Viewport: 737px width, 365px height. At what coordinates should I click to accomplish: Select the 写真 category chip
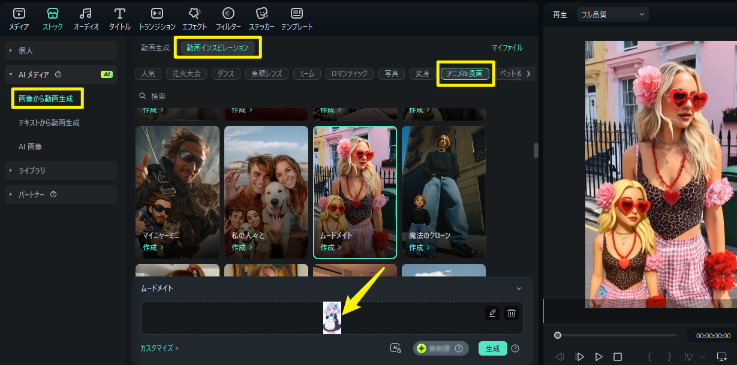[391, 74]
